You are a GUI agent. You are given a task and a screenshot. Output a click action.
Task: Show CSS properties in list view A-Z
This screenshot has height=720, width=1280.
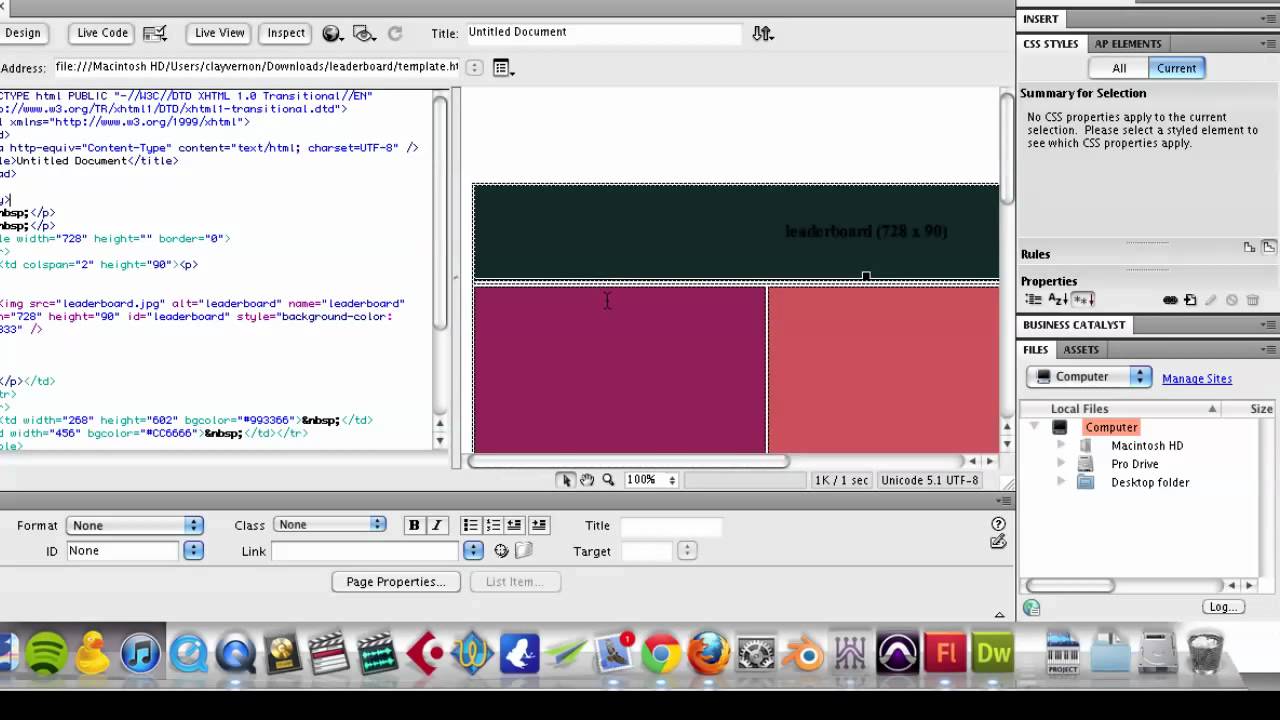tap(1058, 300)
